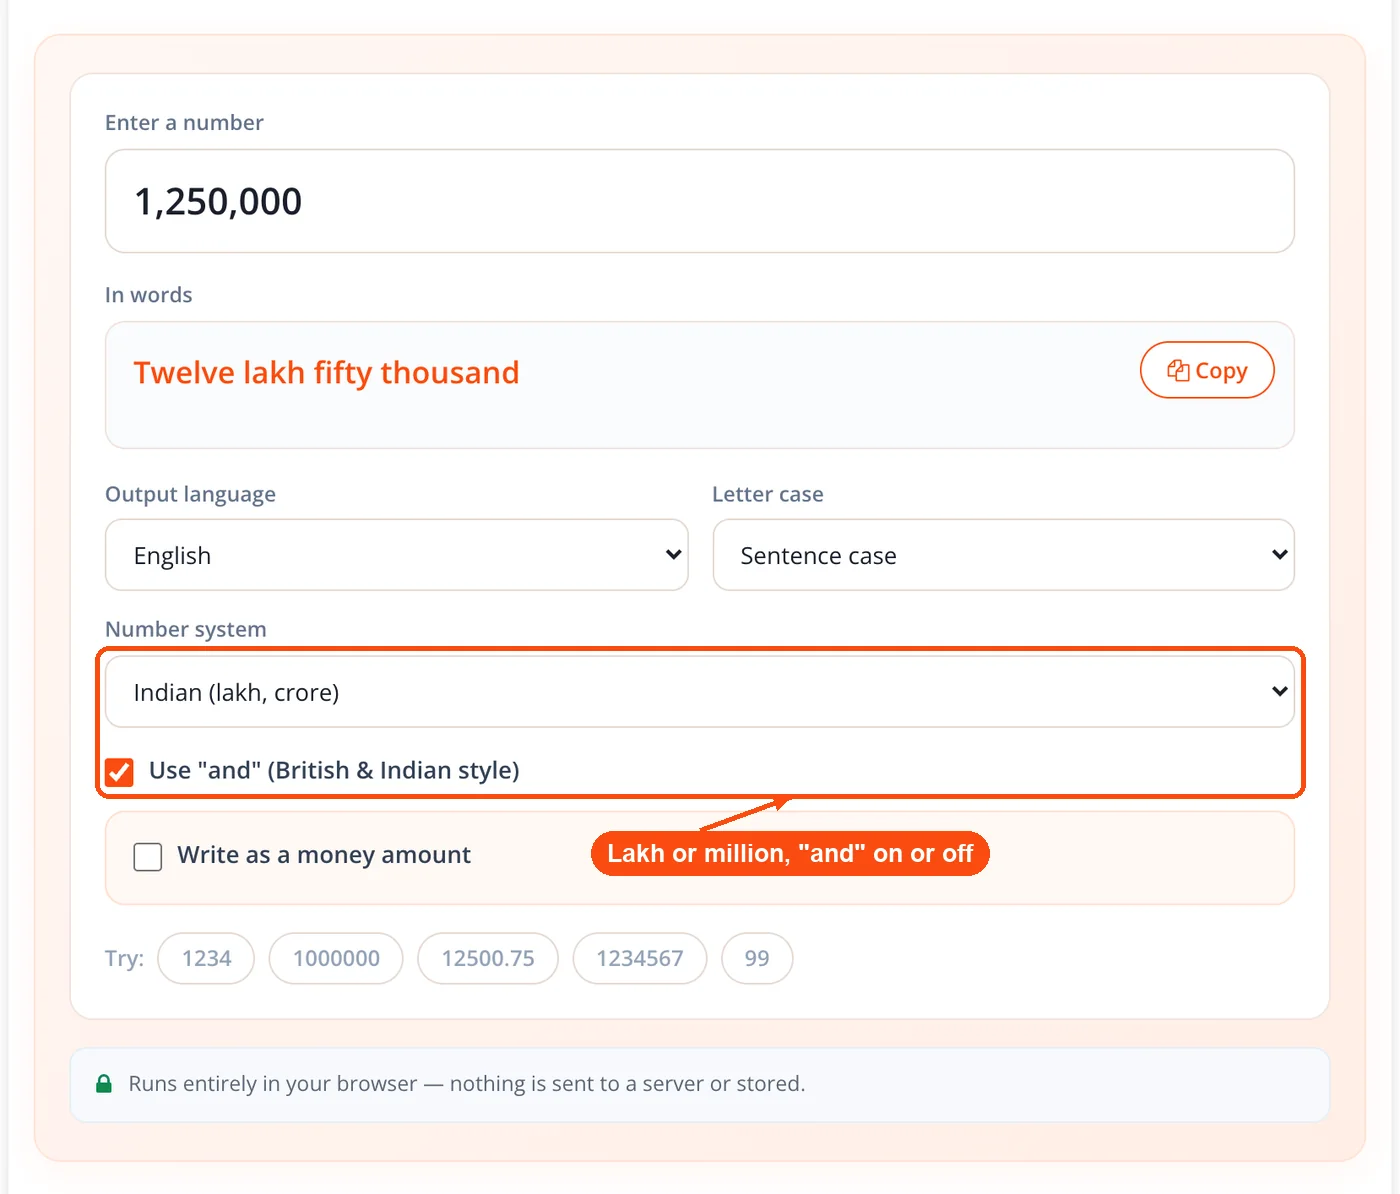Click the "In words" label
The height and width of the screenshot is (1194, 1400).
click(149, 295)
